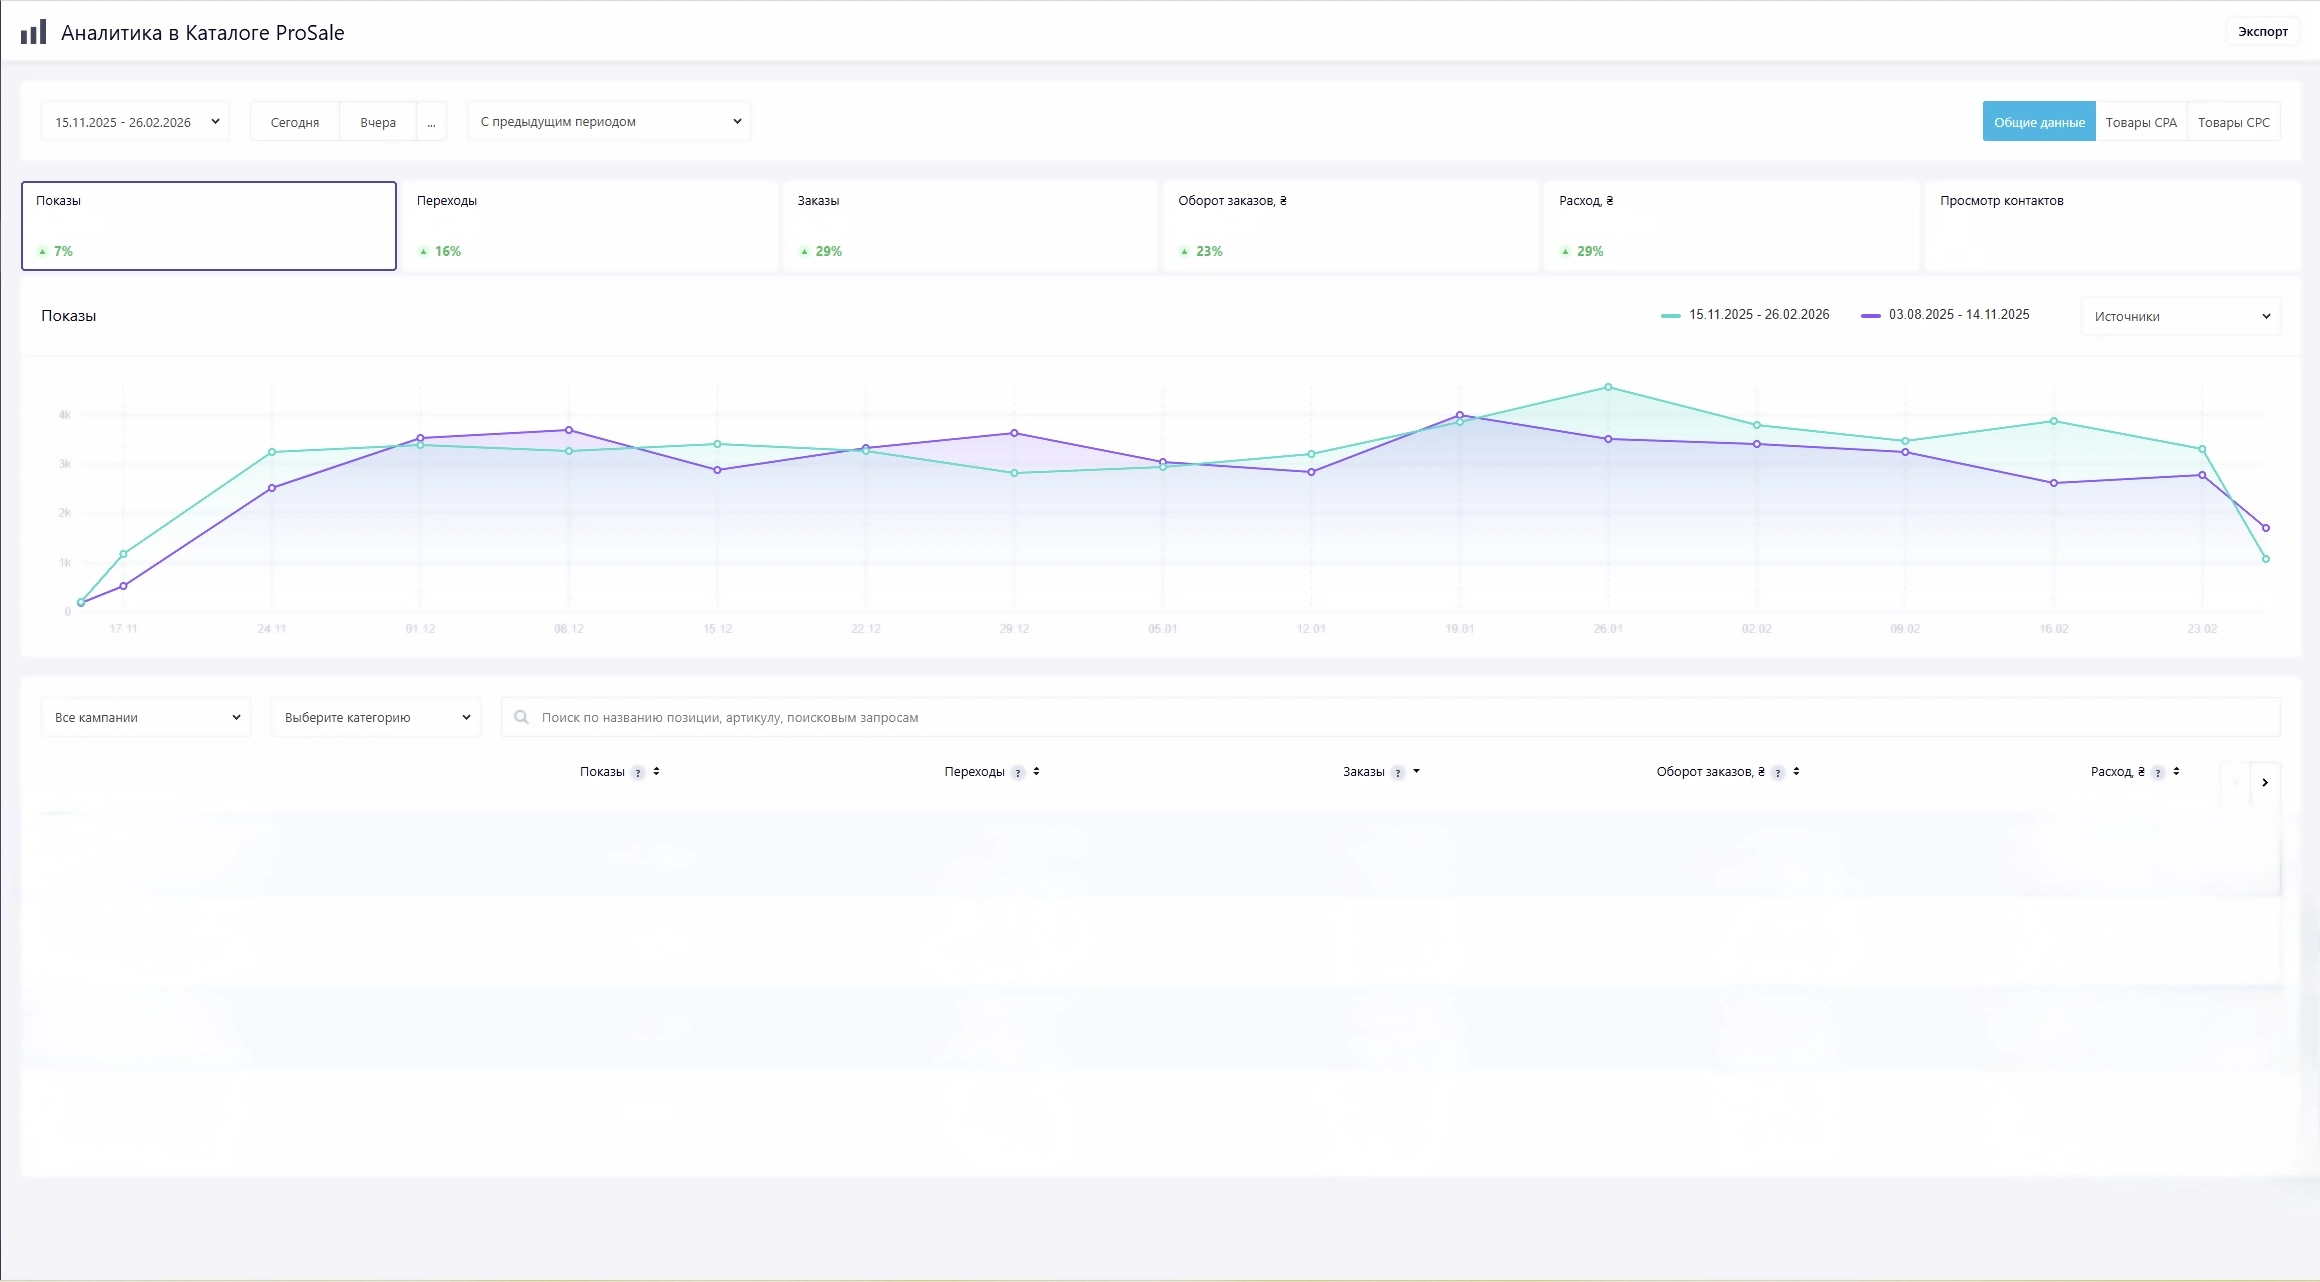Click the help icon beside Заказы column

(x=1399, y=772)
